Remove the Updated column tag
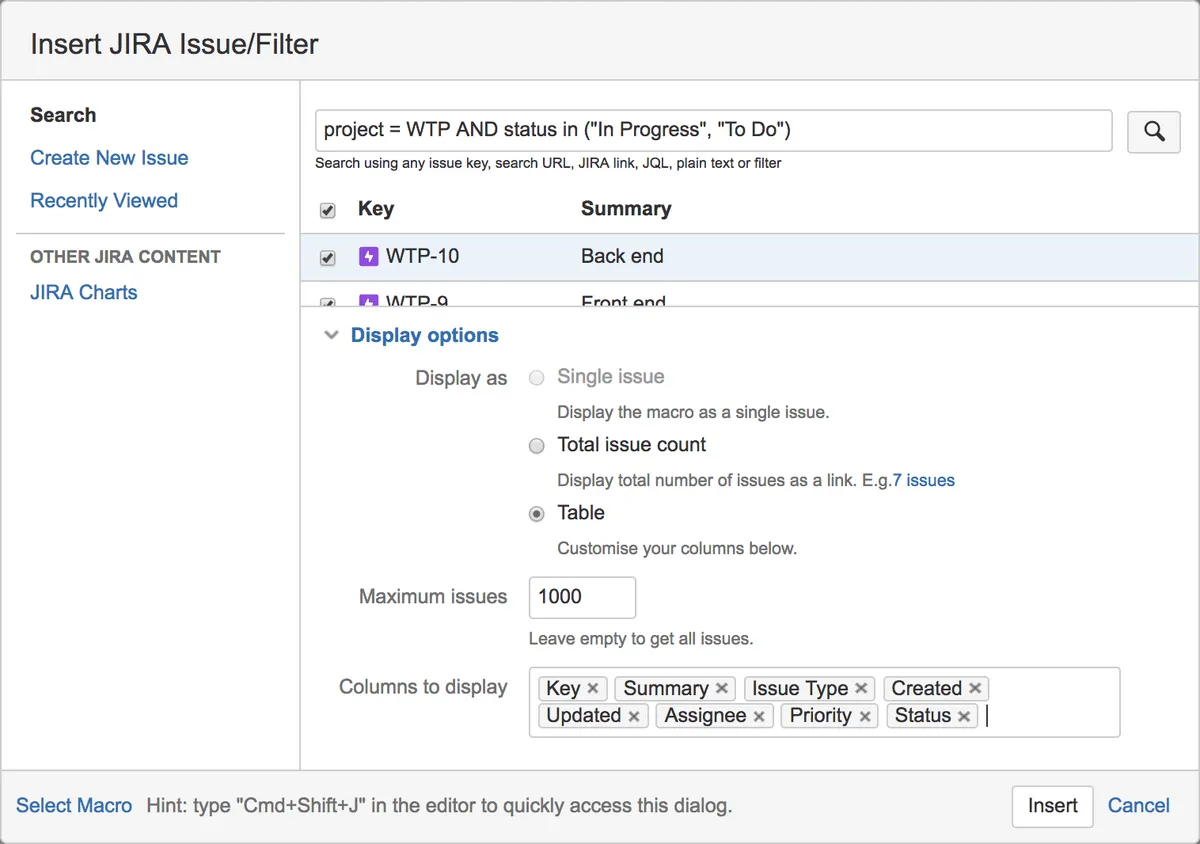The image size is (1200, 844). tap(634, 716)
